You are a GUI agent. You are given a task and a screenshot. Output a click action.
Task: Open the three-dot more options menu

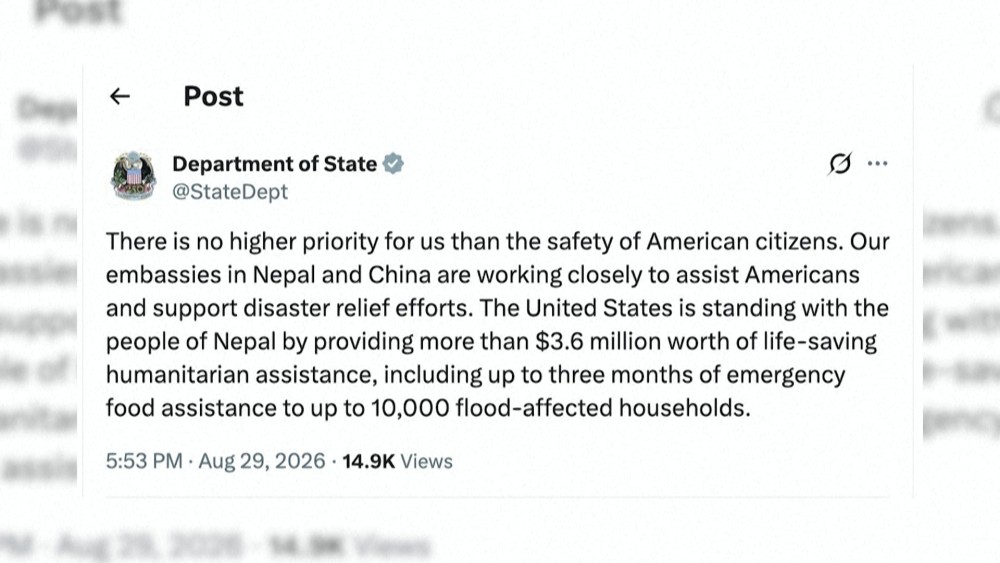(878, 164)
